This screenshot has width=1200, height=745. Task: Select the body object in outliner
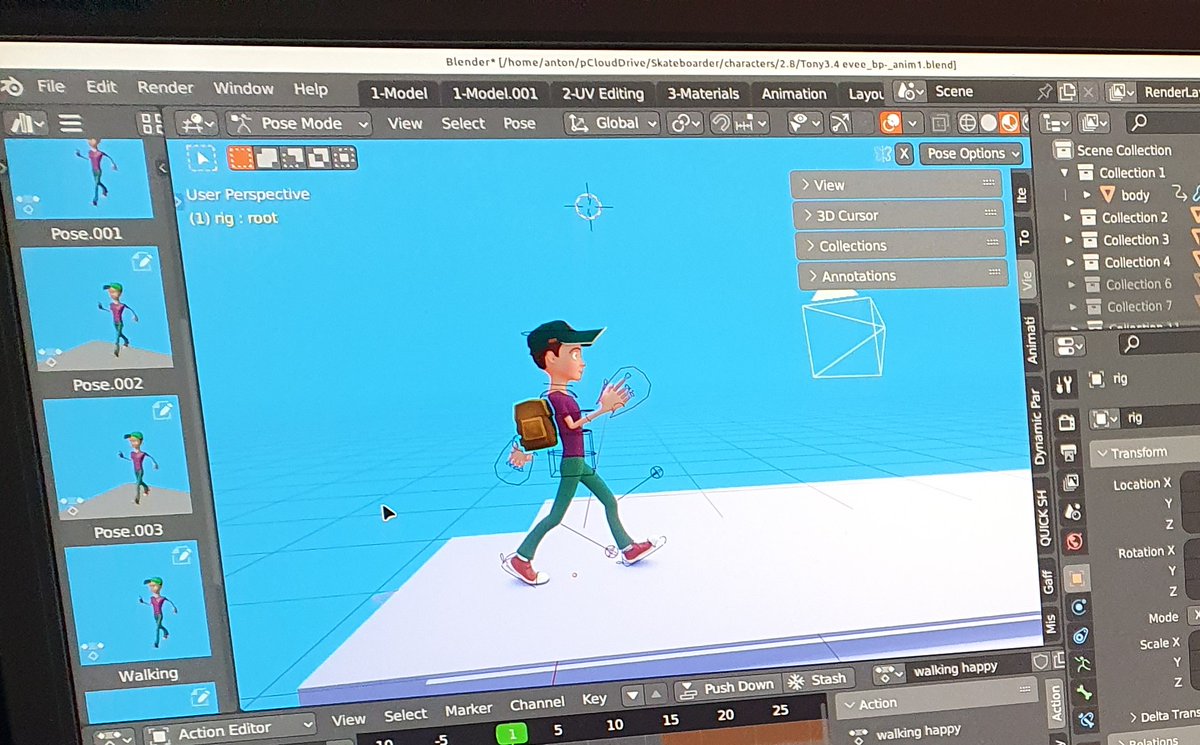click(x=1135, y=195)
